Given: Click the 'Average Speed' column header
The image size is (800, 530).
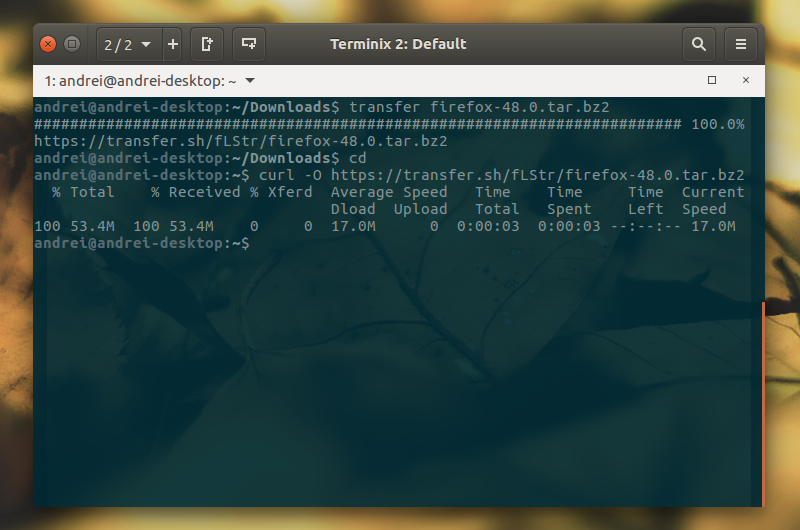Looking at the screenshot, I should 389,192.
